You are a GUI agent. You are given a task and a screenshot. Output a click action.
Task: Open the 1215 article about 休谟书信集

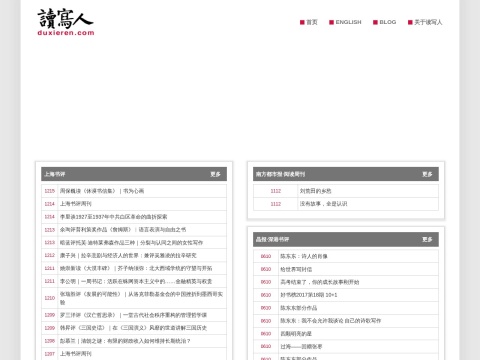click(x=102, y=191)
